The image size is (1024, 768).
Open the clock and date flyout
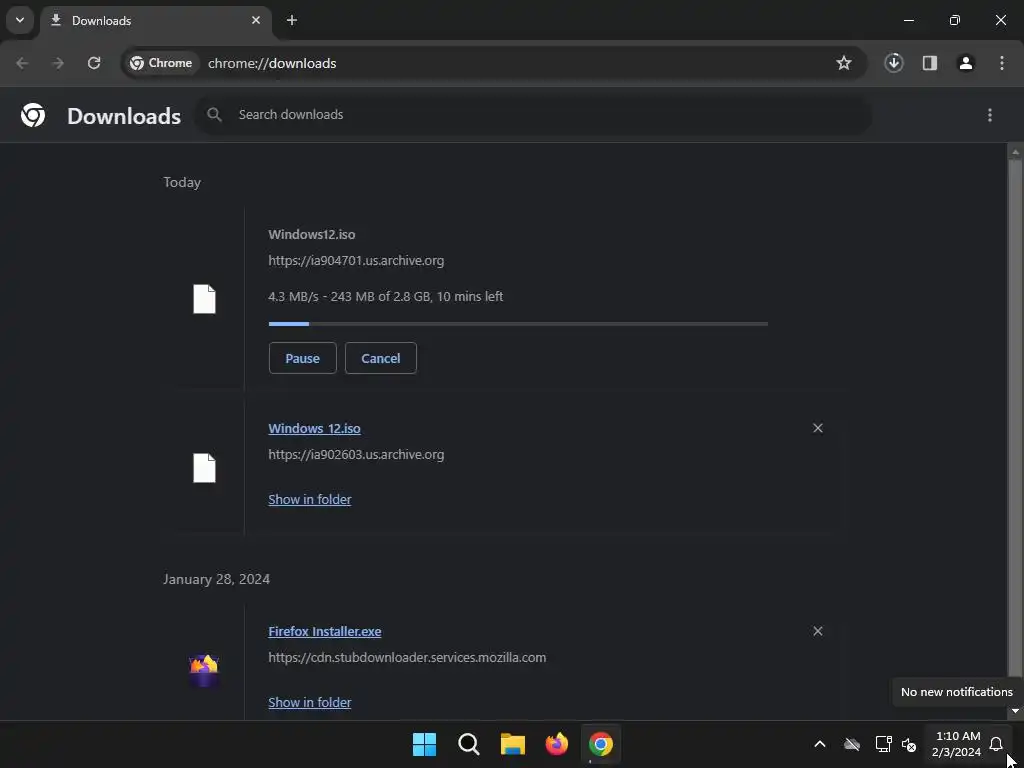point(957,744)
